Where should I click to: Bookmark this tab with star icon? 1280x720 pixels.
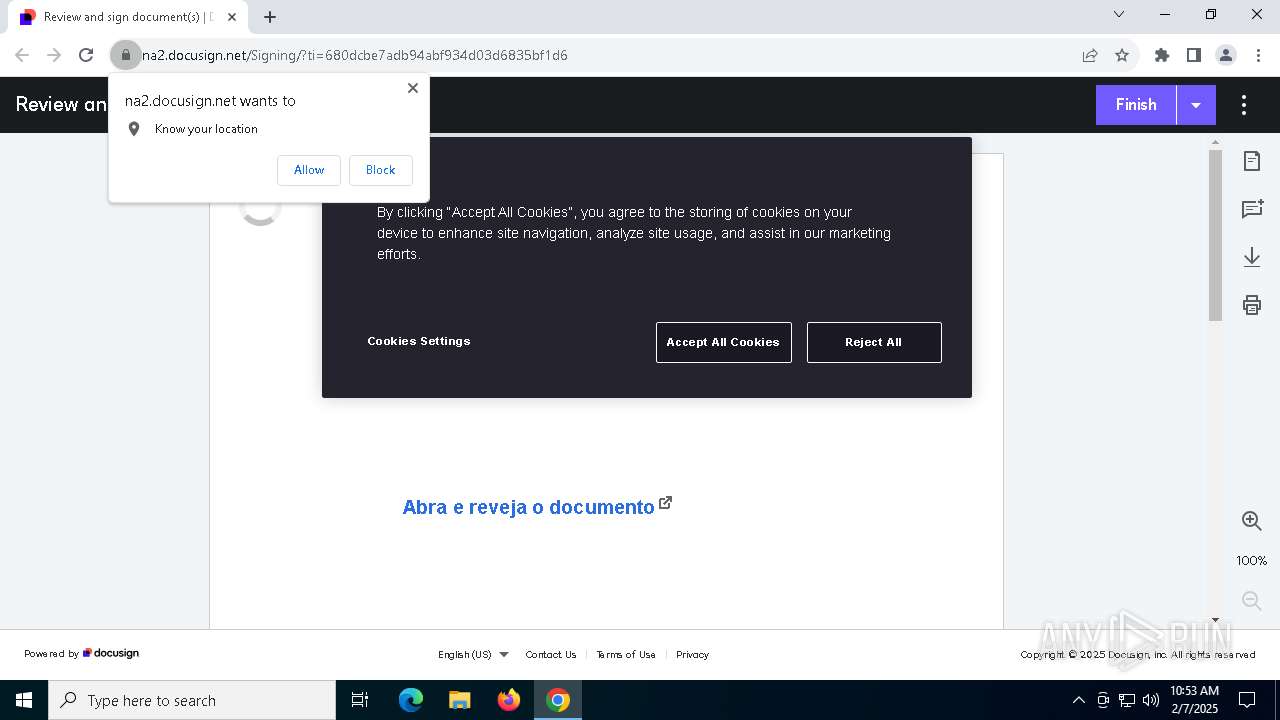(x=1122, y=55)
